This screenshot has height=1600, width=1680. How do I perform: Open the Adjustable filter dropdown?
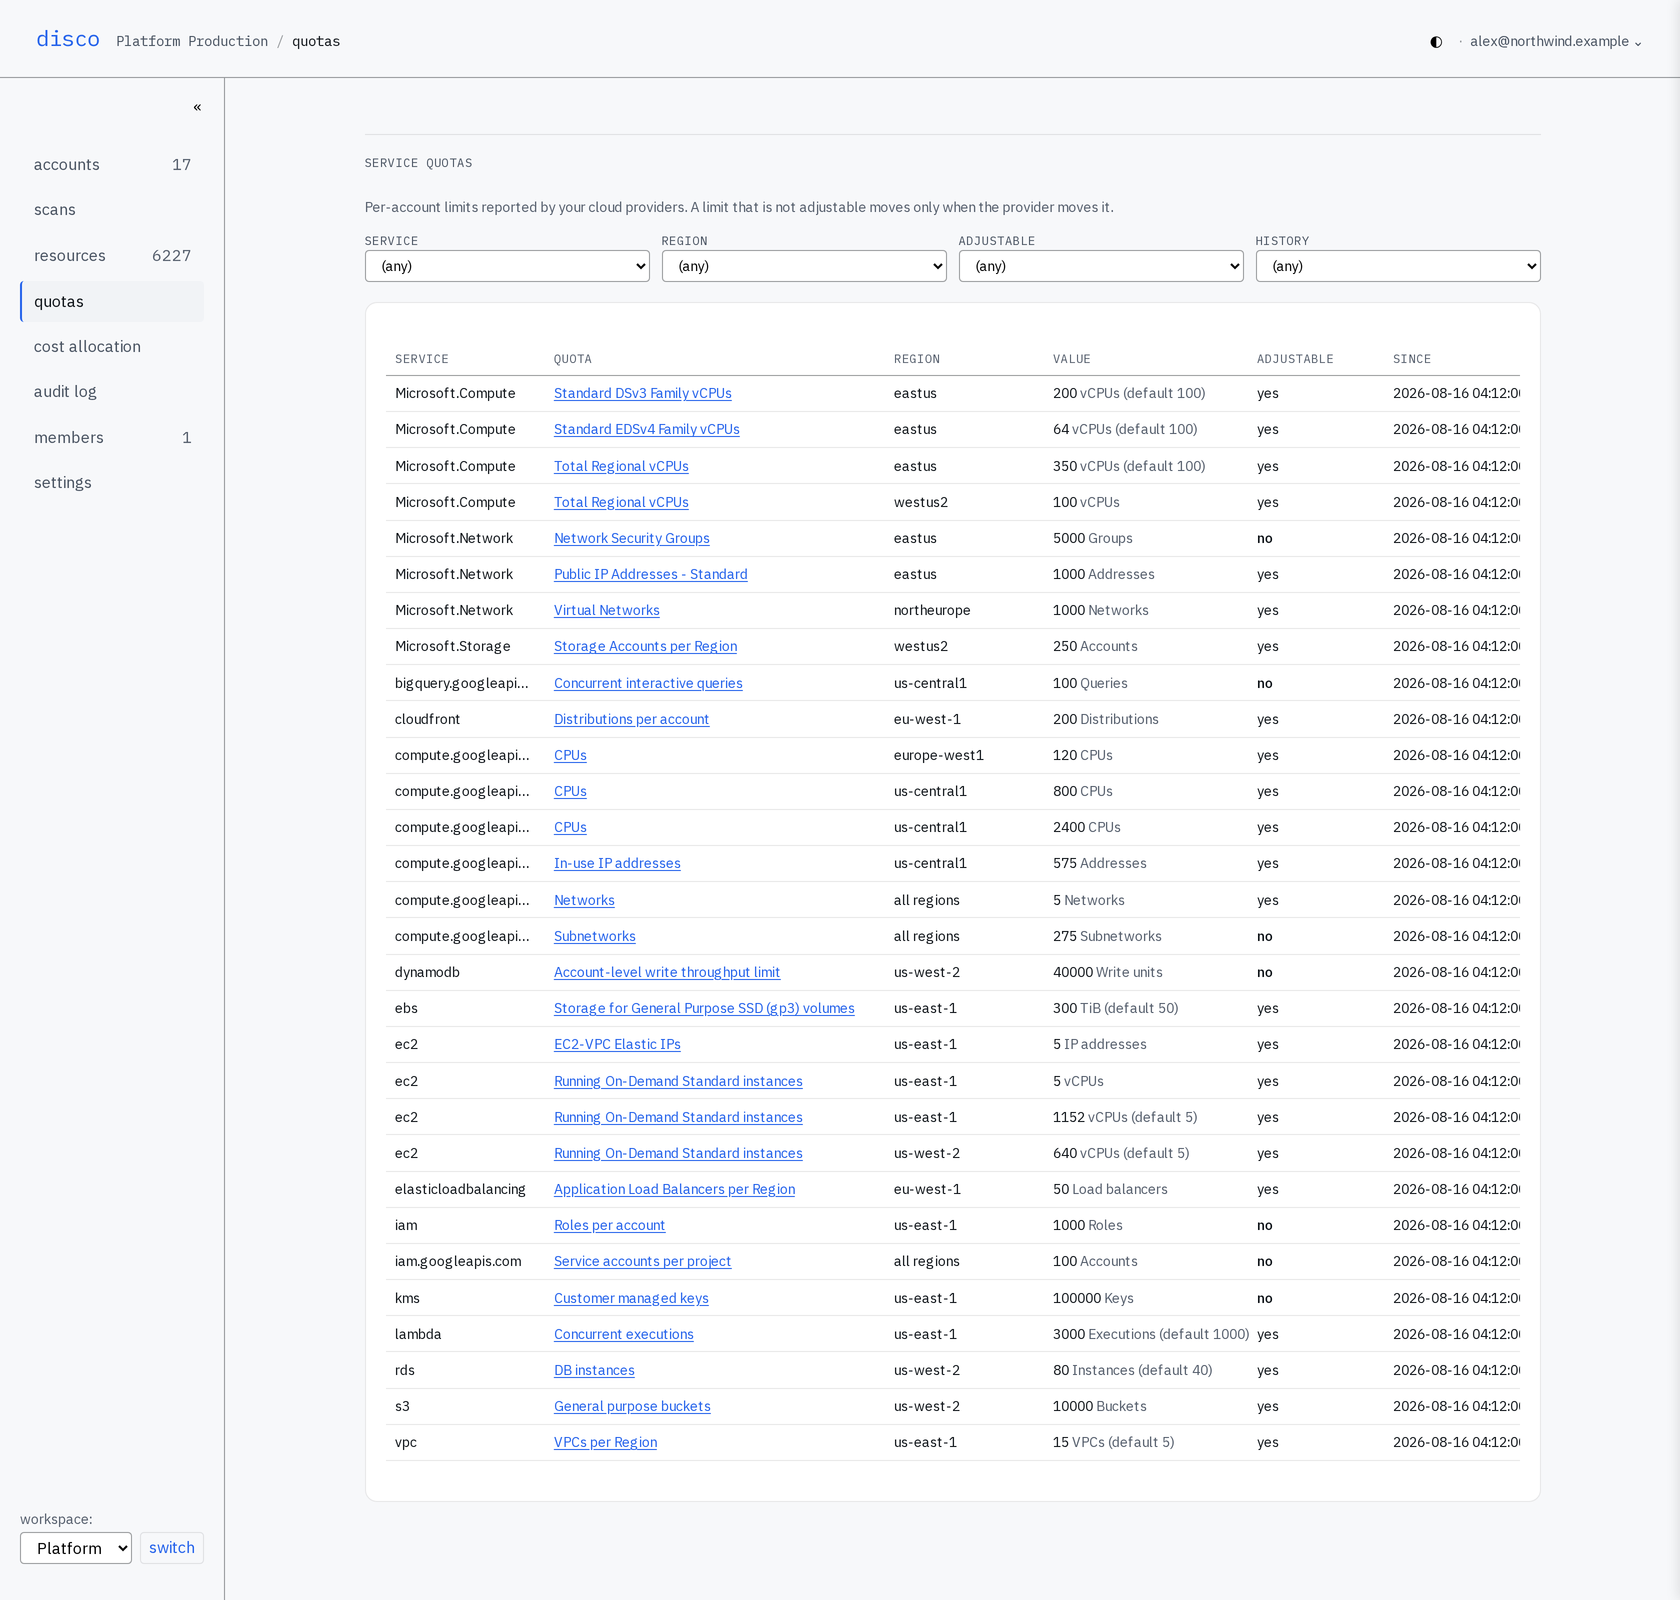coord(1101,266)
